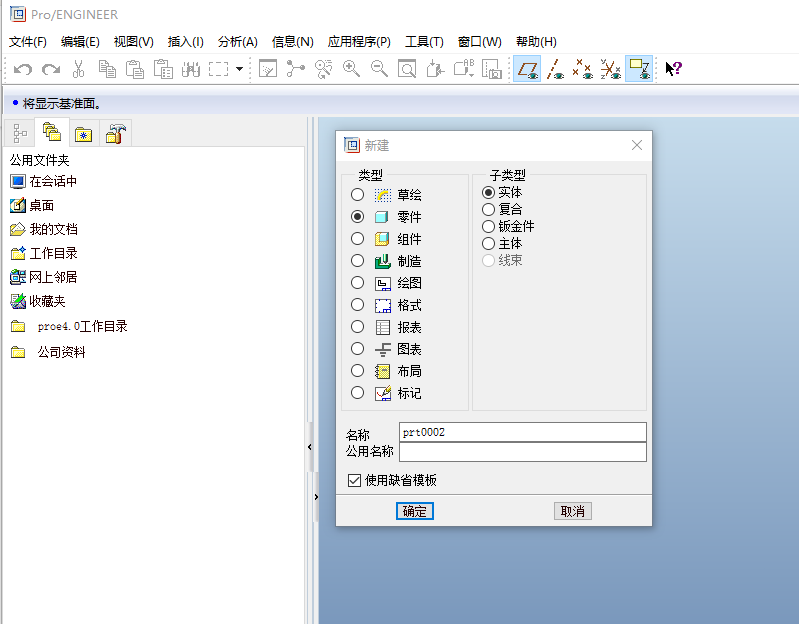Select 复合 subtype radio button
Screen dimensions: 799x624
(x=488, y=209)
